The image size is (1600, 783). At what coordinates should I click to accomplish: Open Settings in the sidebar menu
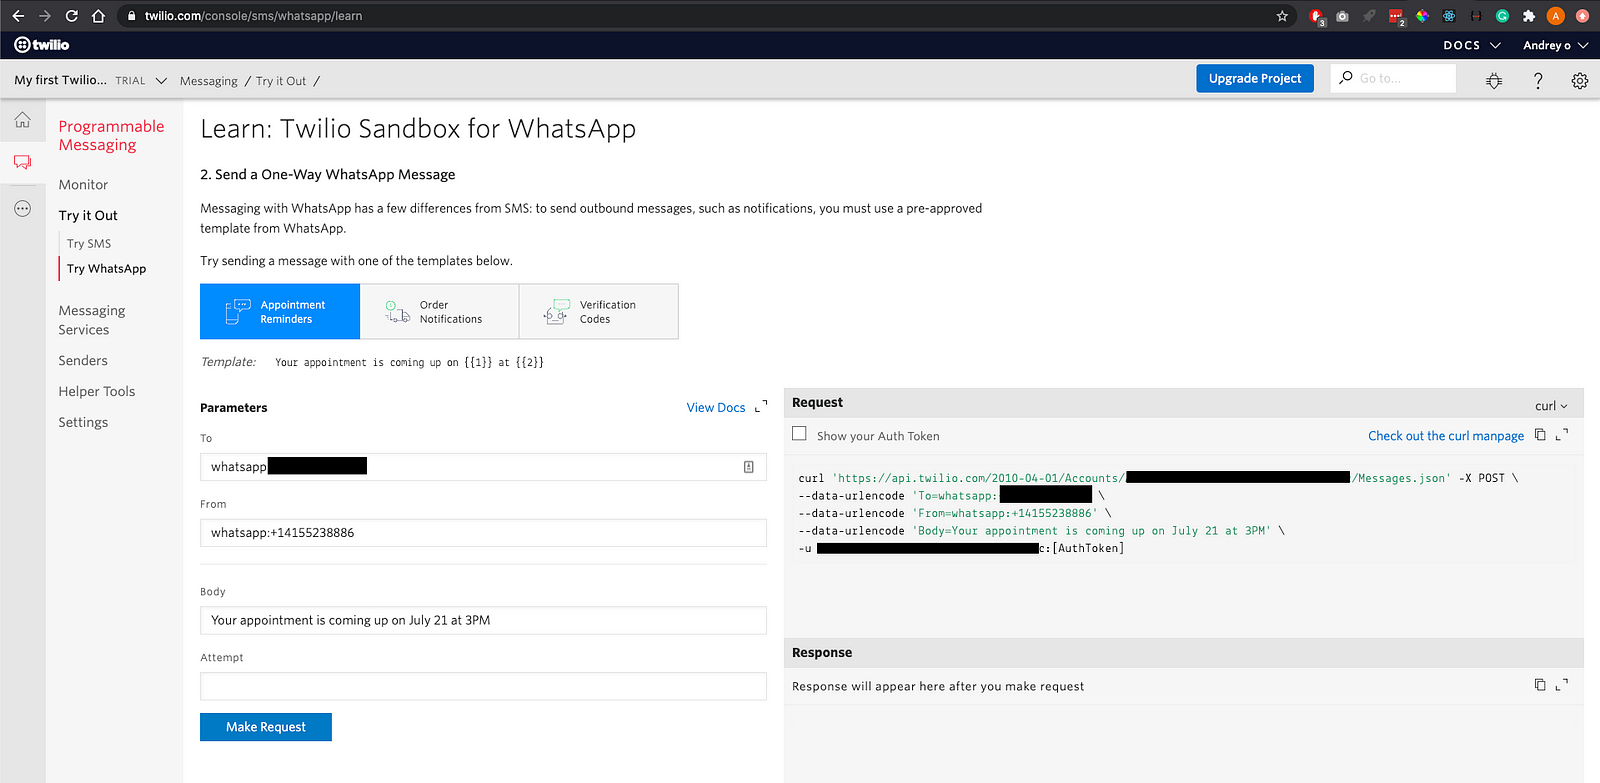click(x=83, y=423)
